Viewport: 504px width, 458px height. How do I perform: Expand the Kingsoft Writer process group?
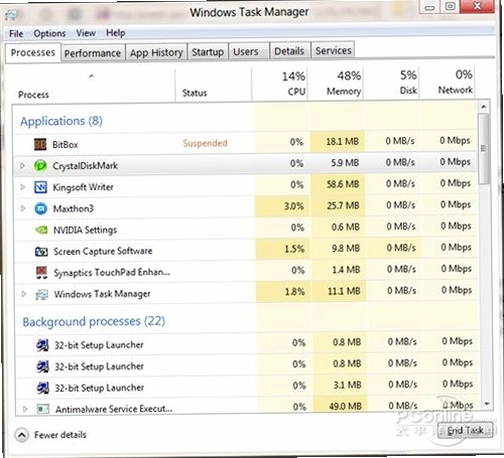[x=23, y=187]
